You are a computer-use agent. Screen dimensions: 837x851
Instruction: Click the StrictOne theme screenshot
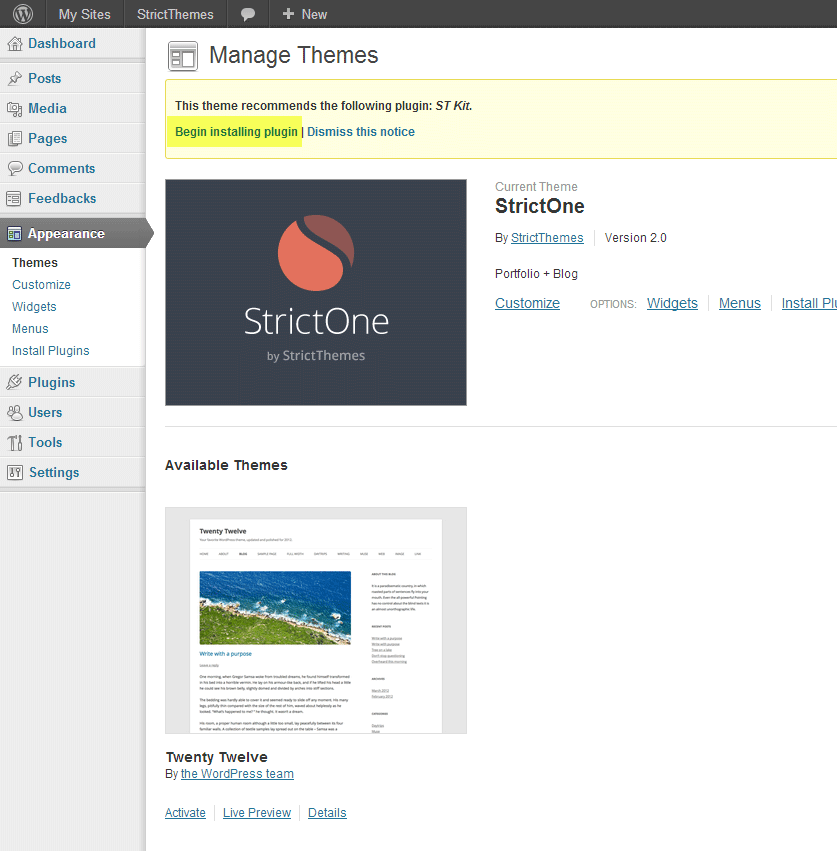click(315, 292)
